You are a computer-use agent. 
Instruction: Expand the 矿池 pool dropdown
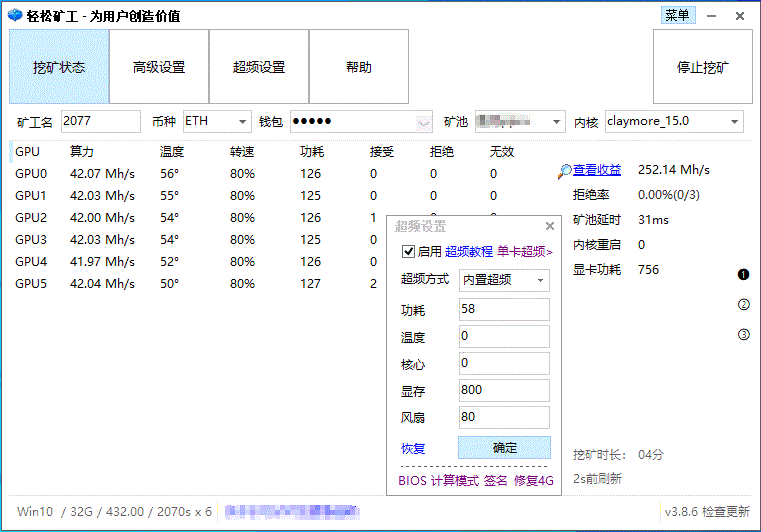click(520, 121)
